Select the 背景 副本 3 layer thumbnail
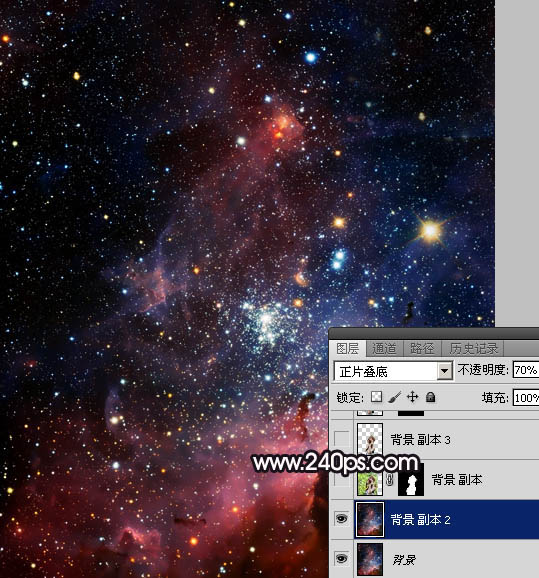Screen dimensions: 539x578 (x=370, y=439)
